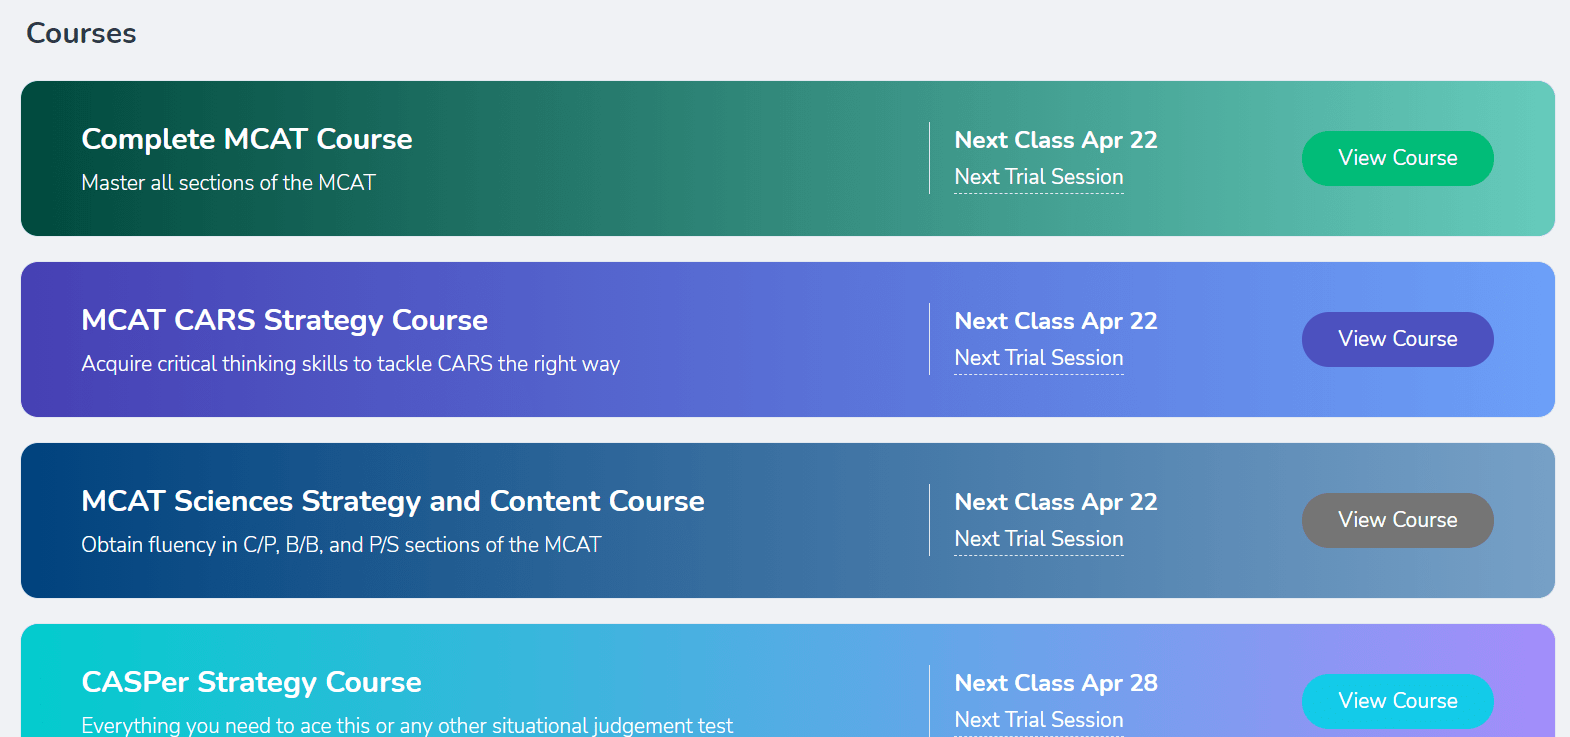This screenshot has height=737, width=1570.
Task: Open Next Trial Session under Complete MCAT Course
Action: (1038, 177)
